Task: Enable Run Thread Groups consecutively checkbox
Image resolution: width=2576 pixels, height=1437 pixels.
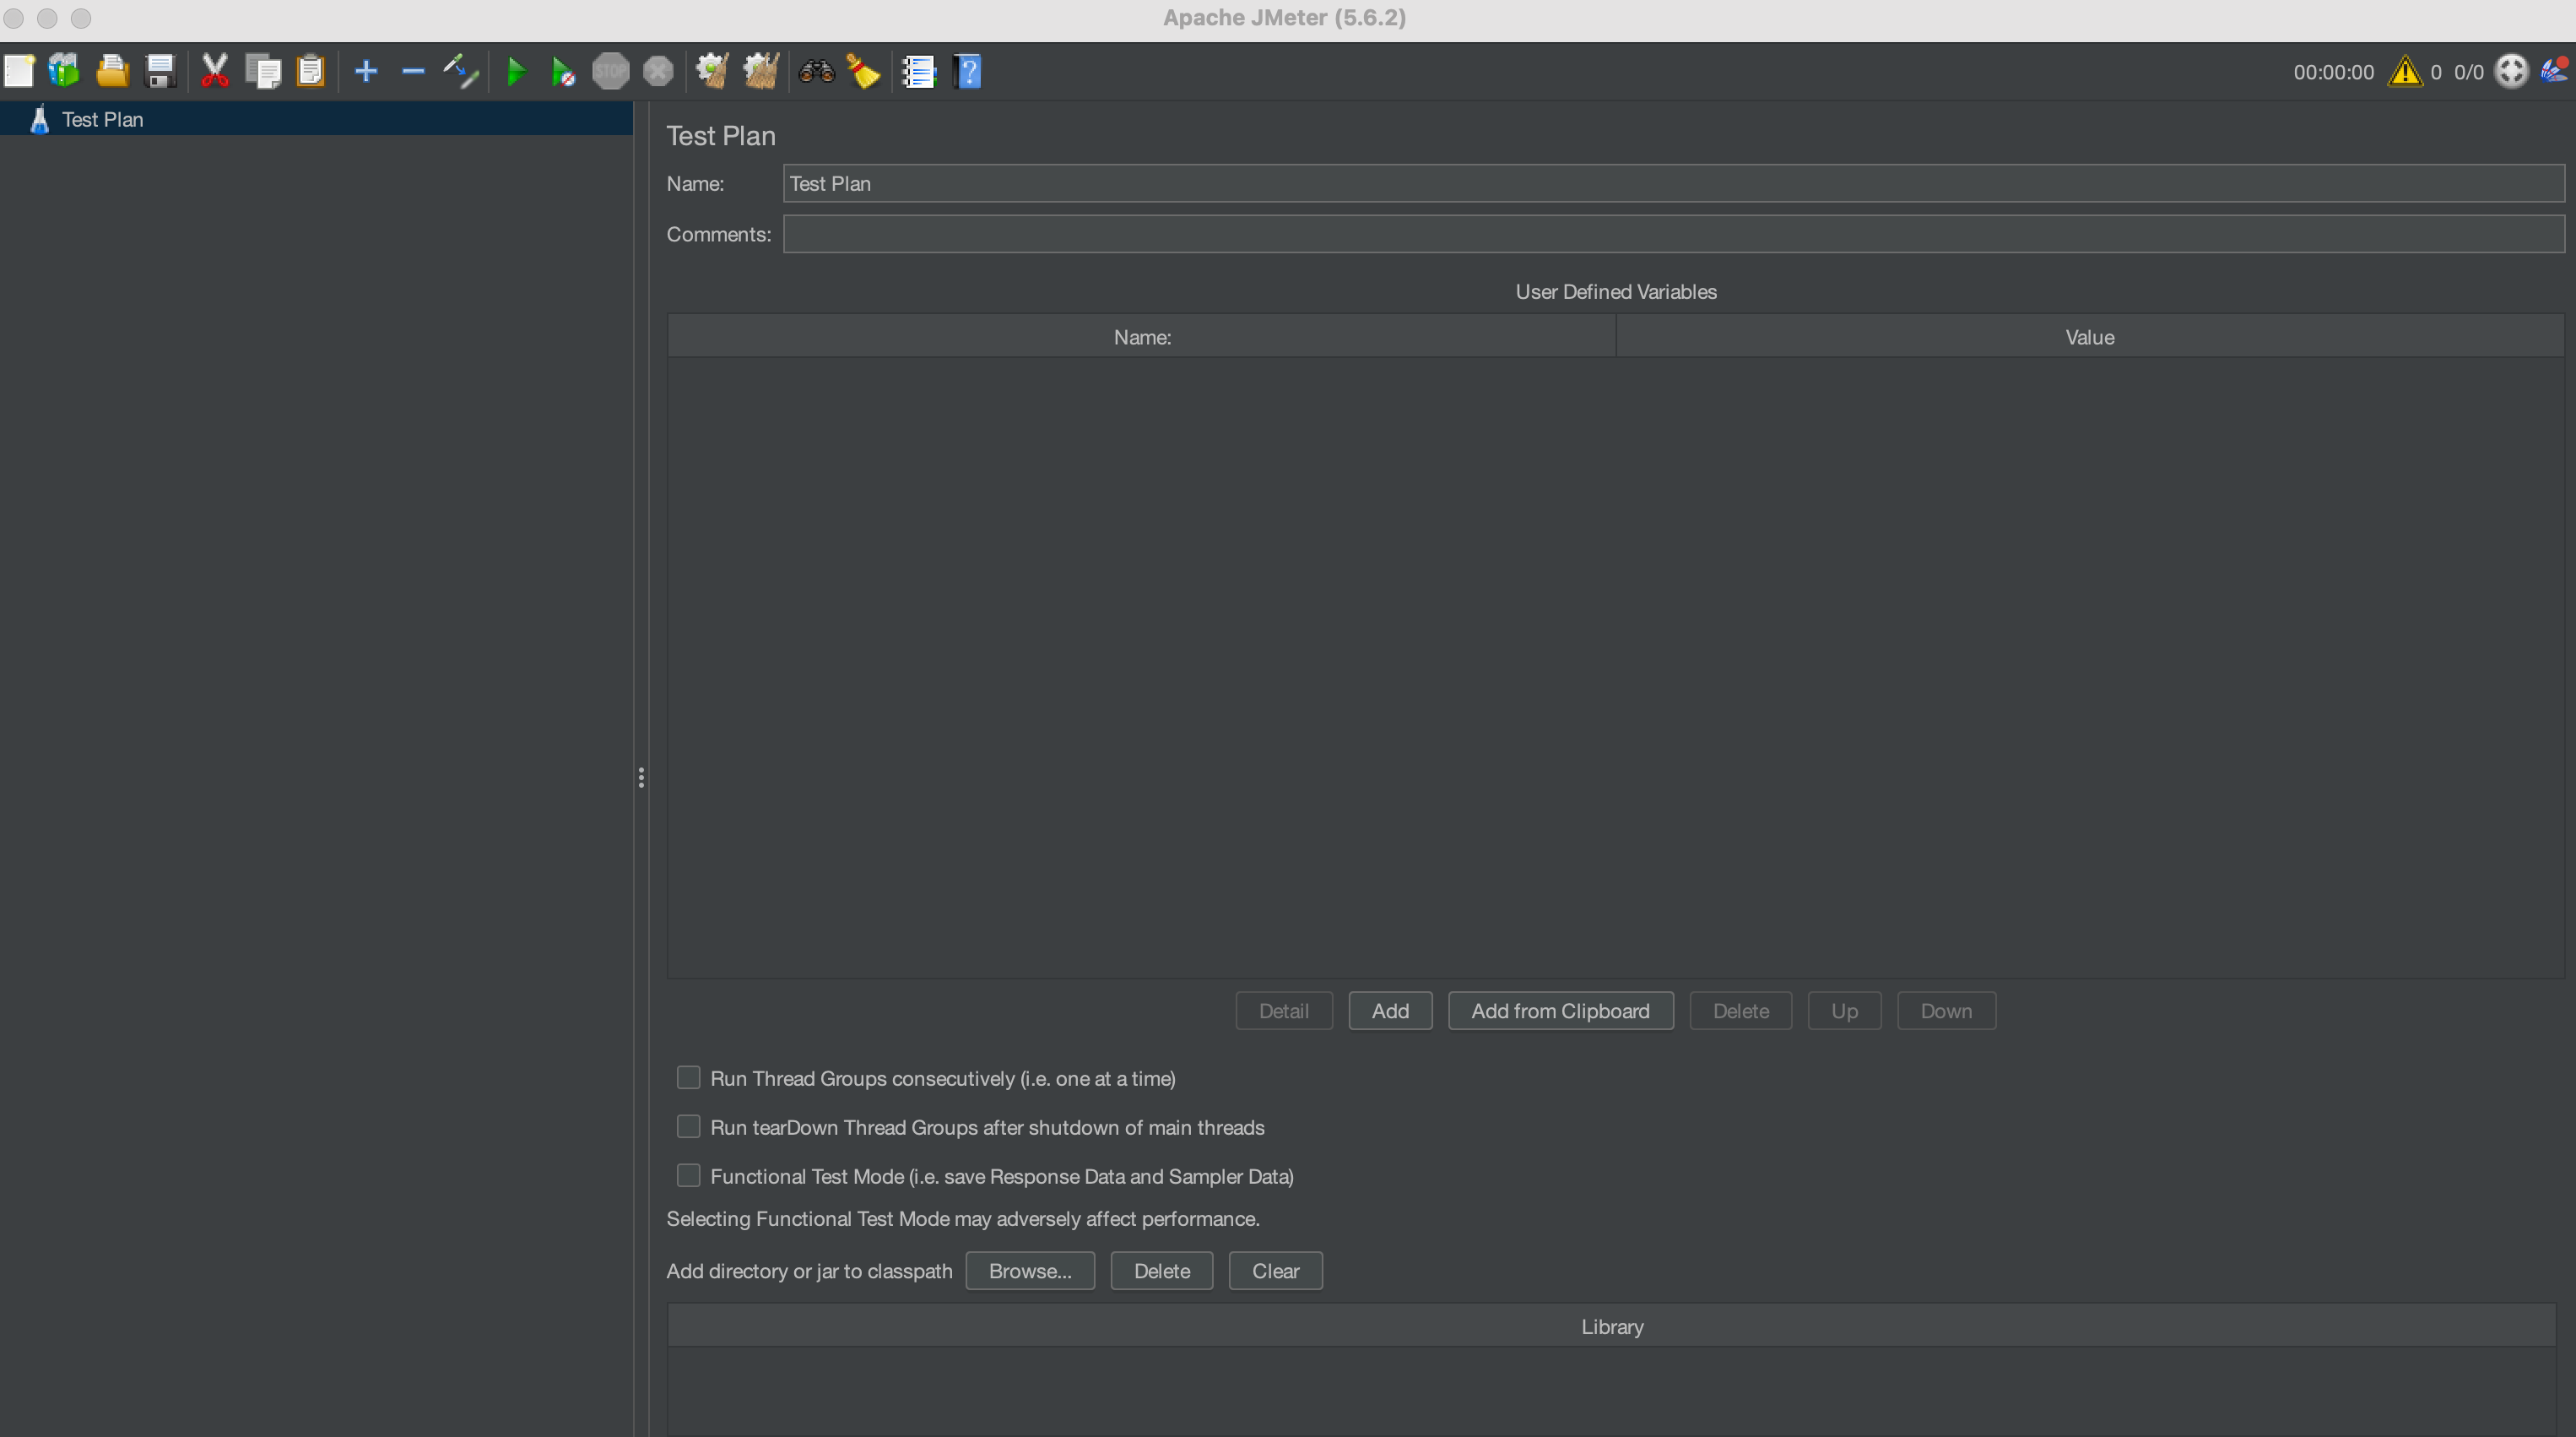Action: (688, 1077)
